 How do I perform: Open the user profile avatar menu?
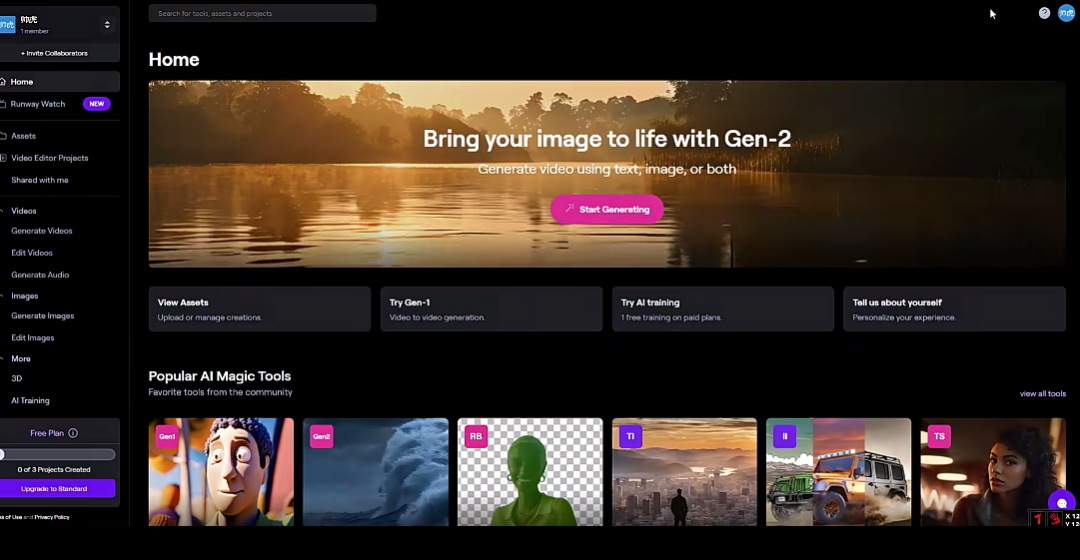pyautogui.click(x=1066, y=13)
